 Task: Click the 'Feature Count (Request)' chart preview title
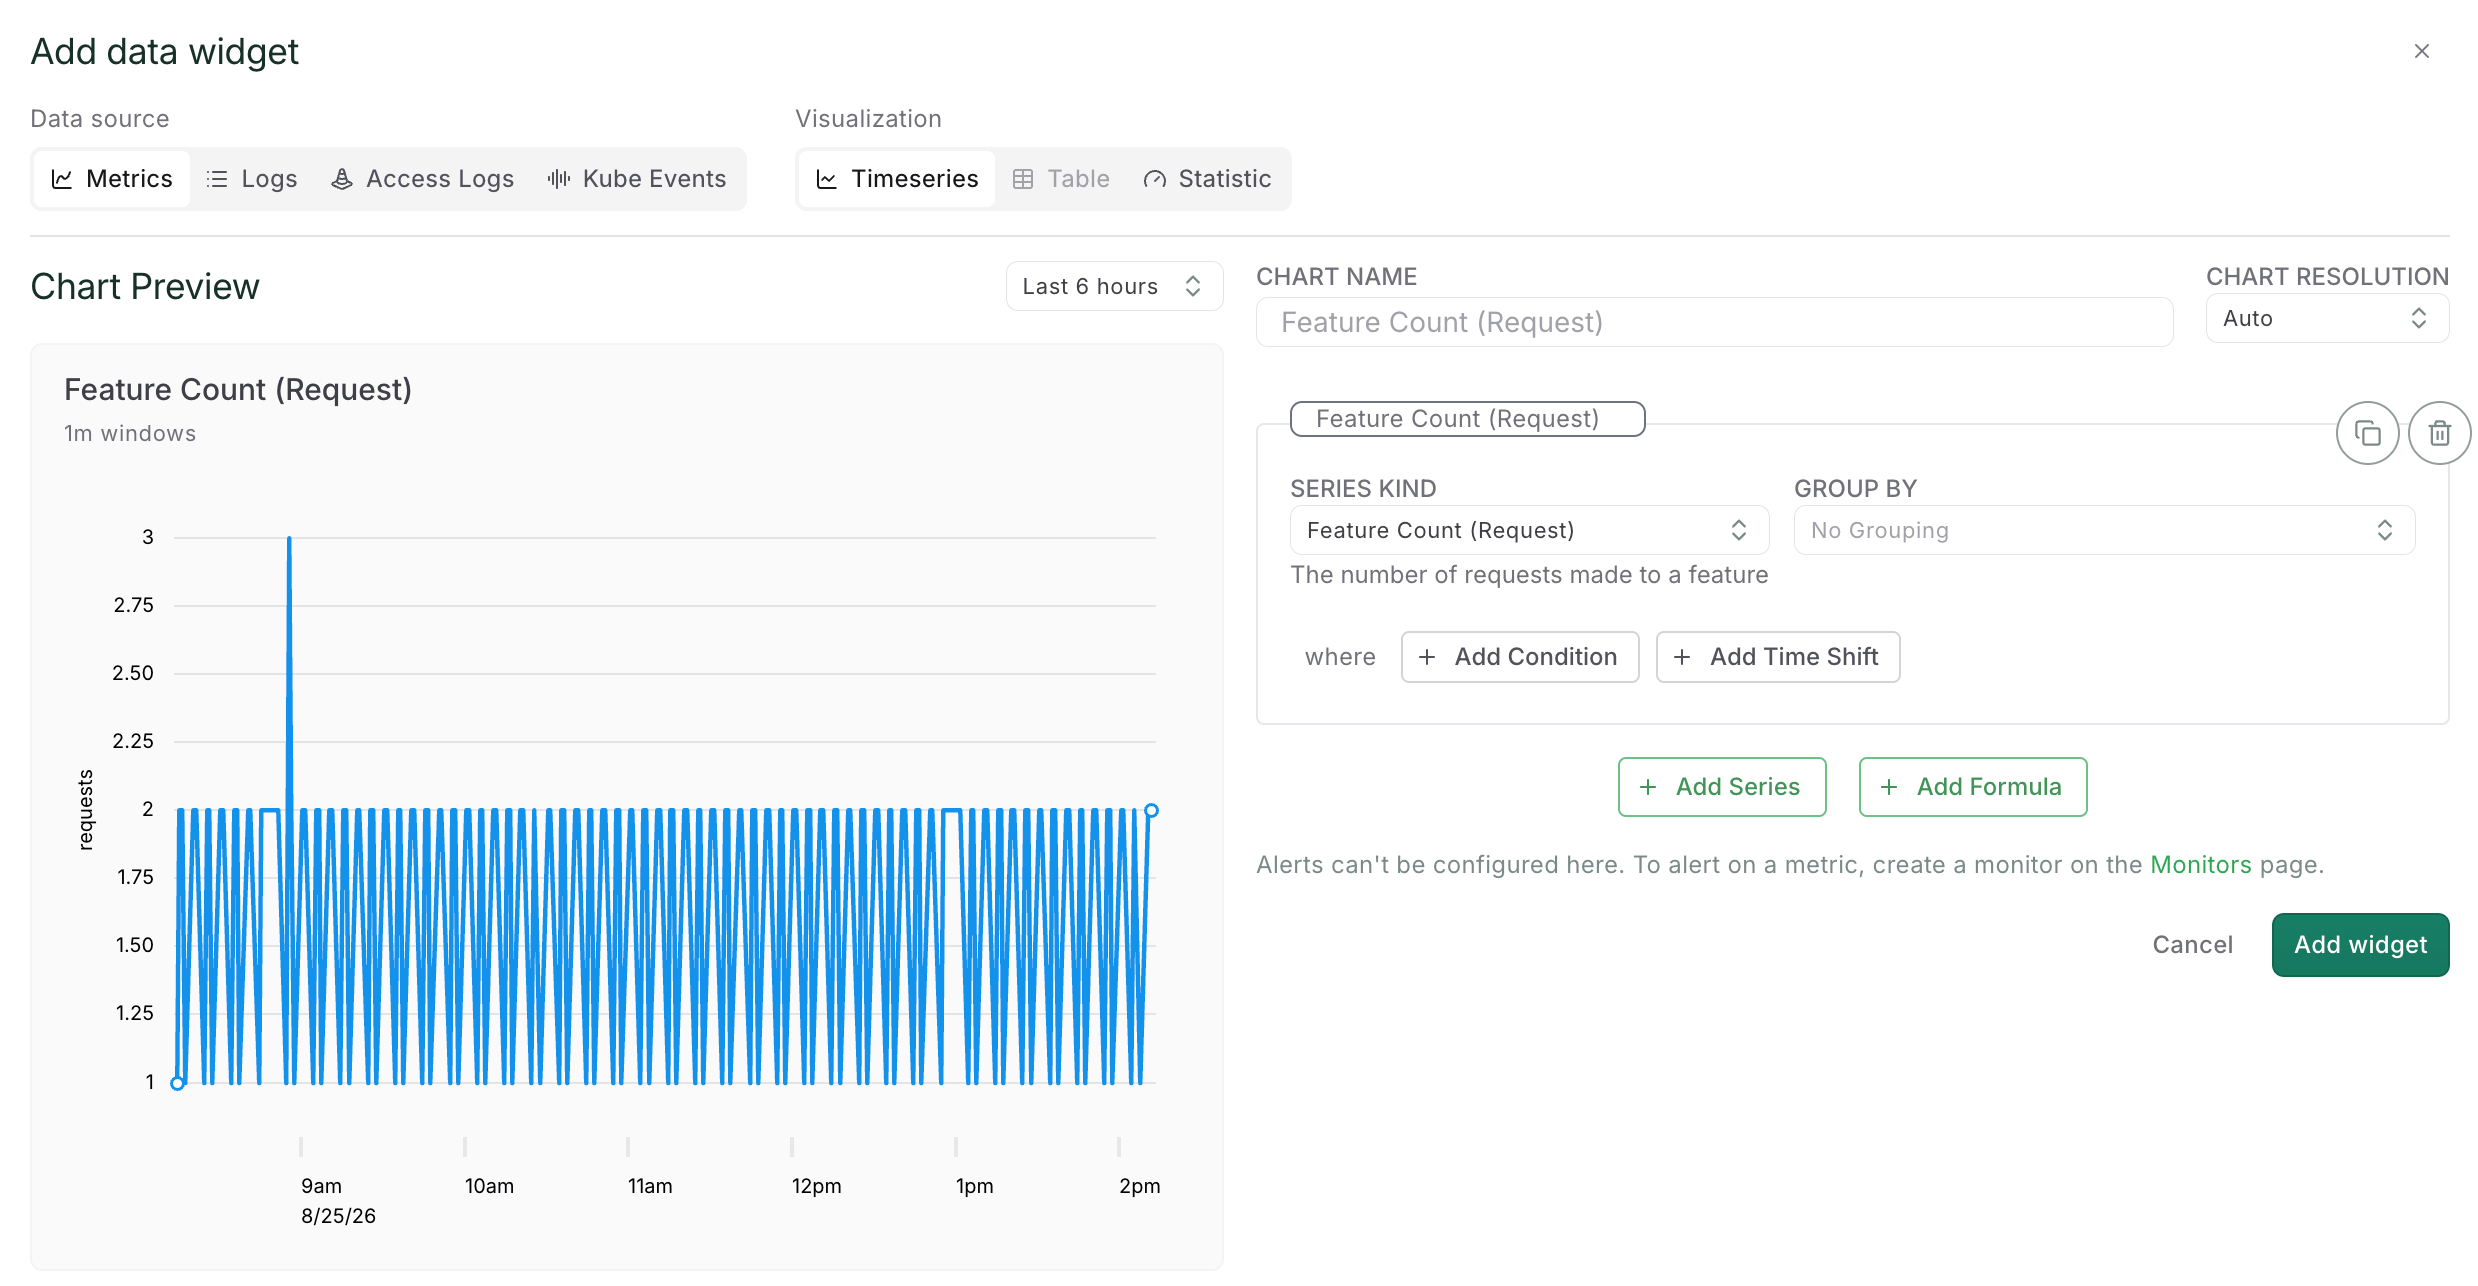coord(238,389)
